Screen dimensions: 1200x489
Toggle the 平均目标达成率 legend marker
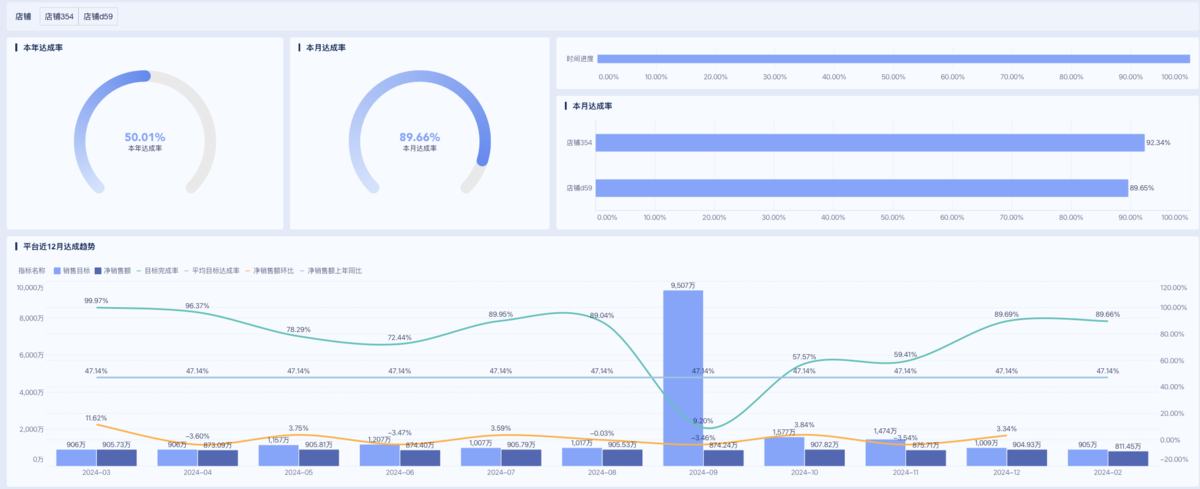[187, 270]
